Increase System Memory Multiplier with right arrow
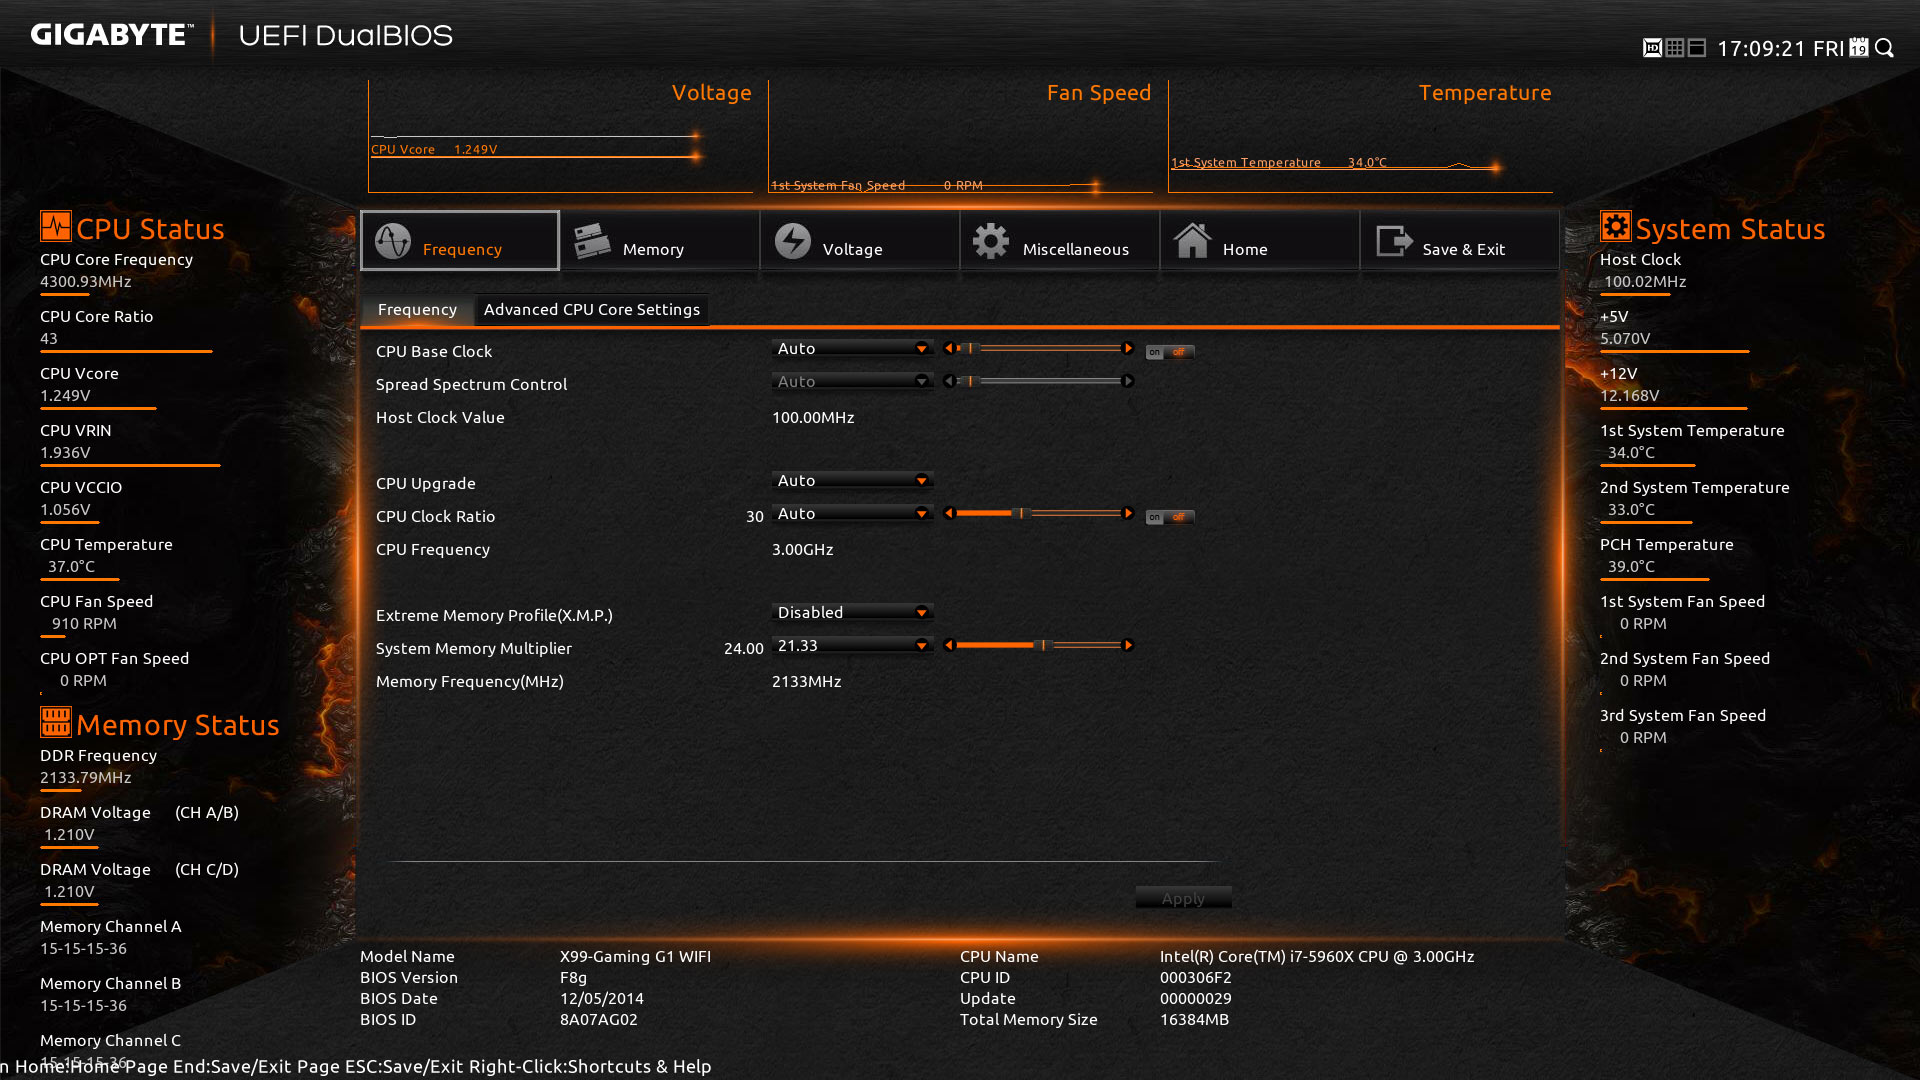 1128,645
